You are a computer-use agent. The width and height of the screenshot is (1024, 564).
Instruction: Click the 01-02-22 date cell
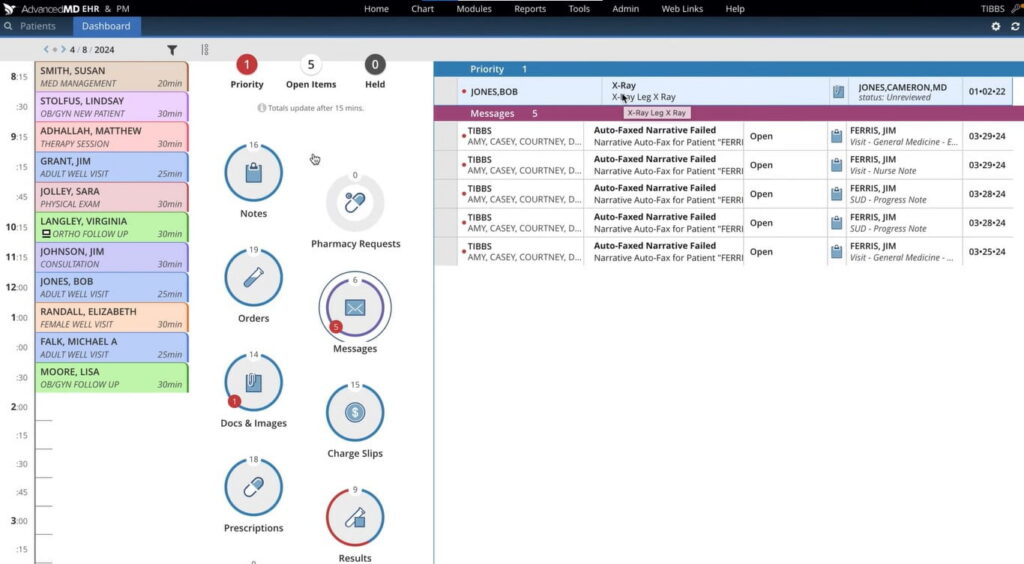[x=987, y=91]
